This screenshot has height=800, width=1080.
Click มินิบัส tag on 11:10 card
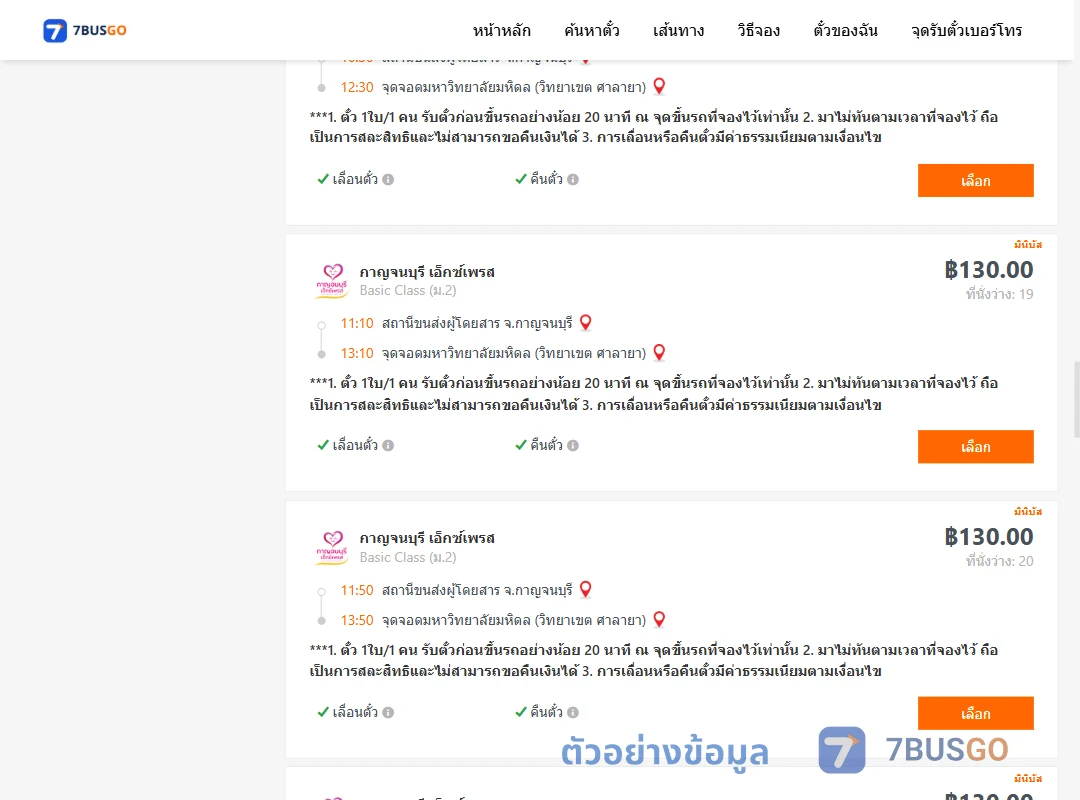[1028, 245]
